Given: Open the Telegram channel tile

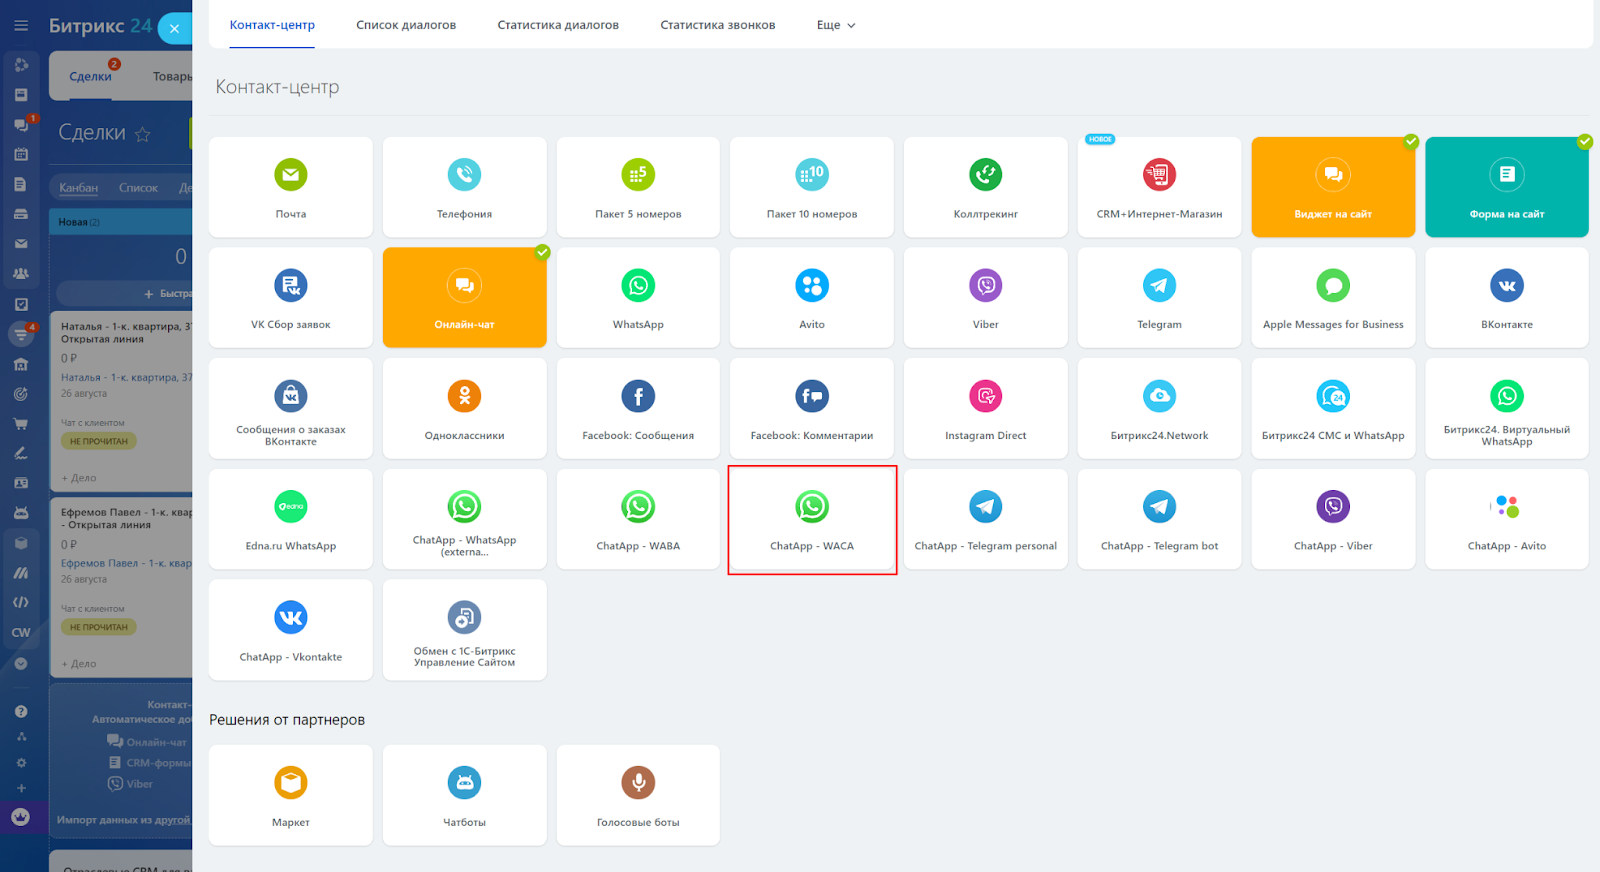Looking at the screenshot, I should tap(1159, 298).
